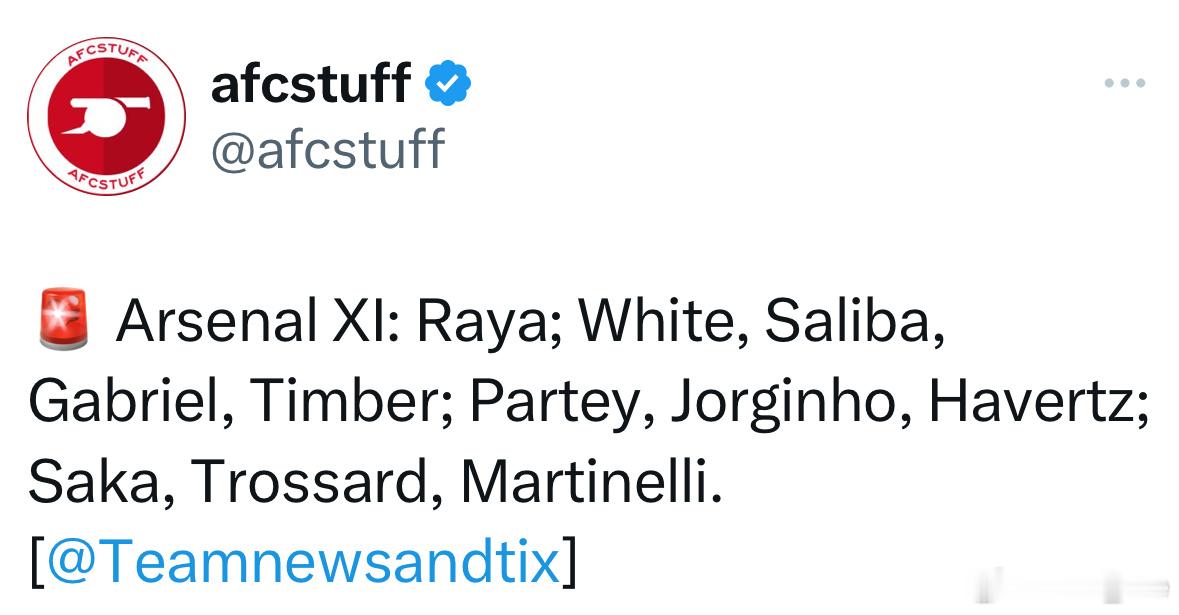Viewport: 1179px width, 615px height.
Task: Click the blurred watermark at bottom right
Action: 1074,586
